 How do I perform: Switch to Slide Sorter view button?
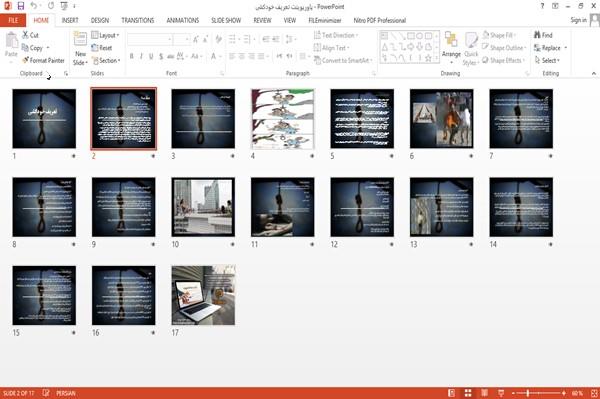tap(468, 393)
